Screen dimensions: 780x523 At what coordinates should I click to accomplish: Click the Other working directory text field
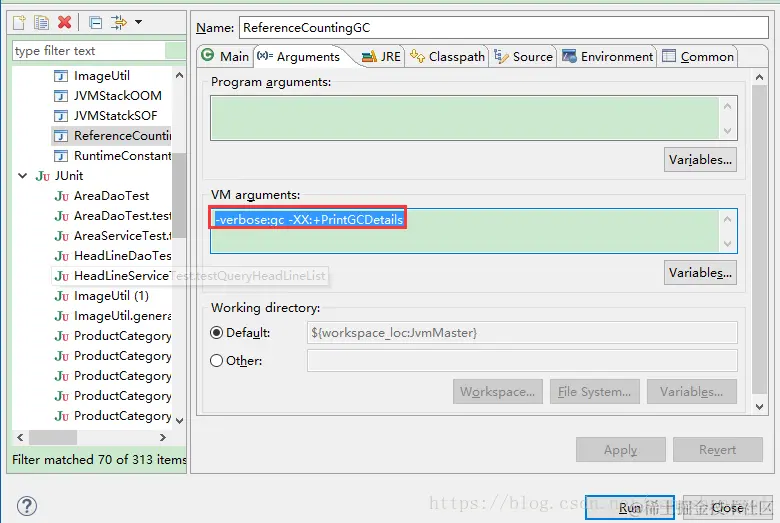pos(522,360)
